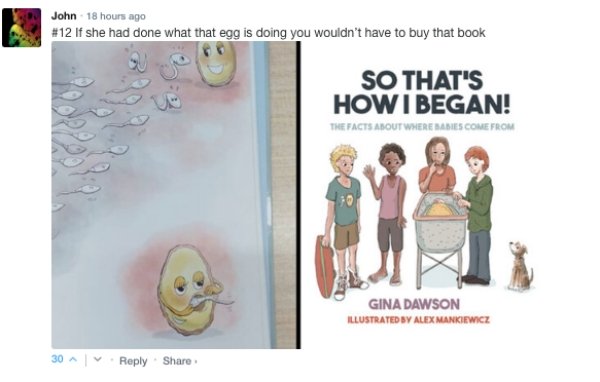This screenshot has height=382, width=600.
Task: Expand the Share options arrow
Action: (196, 361)
